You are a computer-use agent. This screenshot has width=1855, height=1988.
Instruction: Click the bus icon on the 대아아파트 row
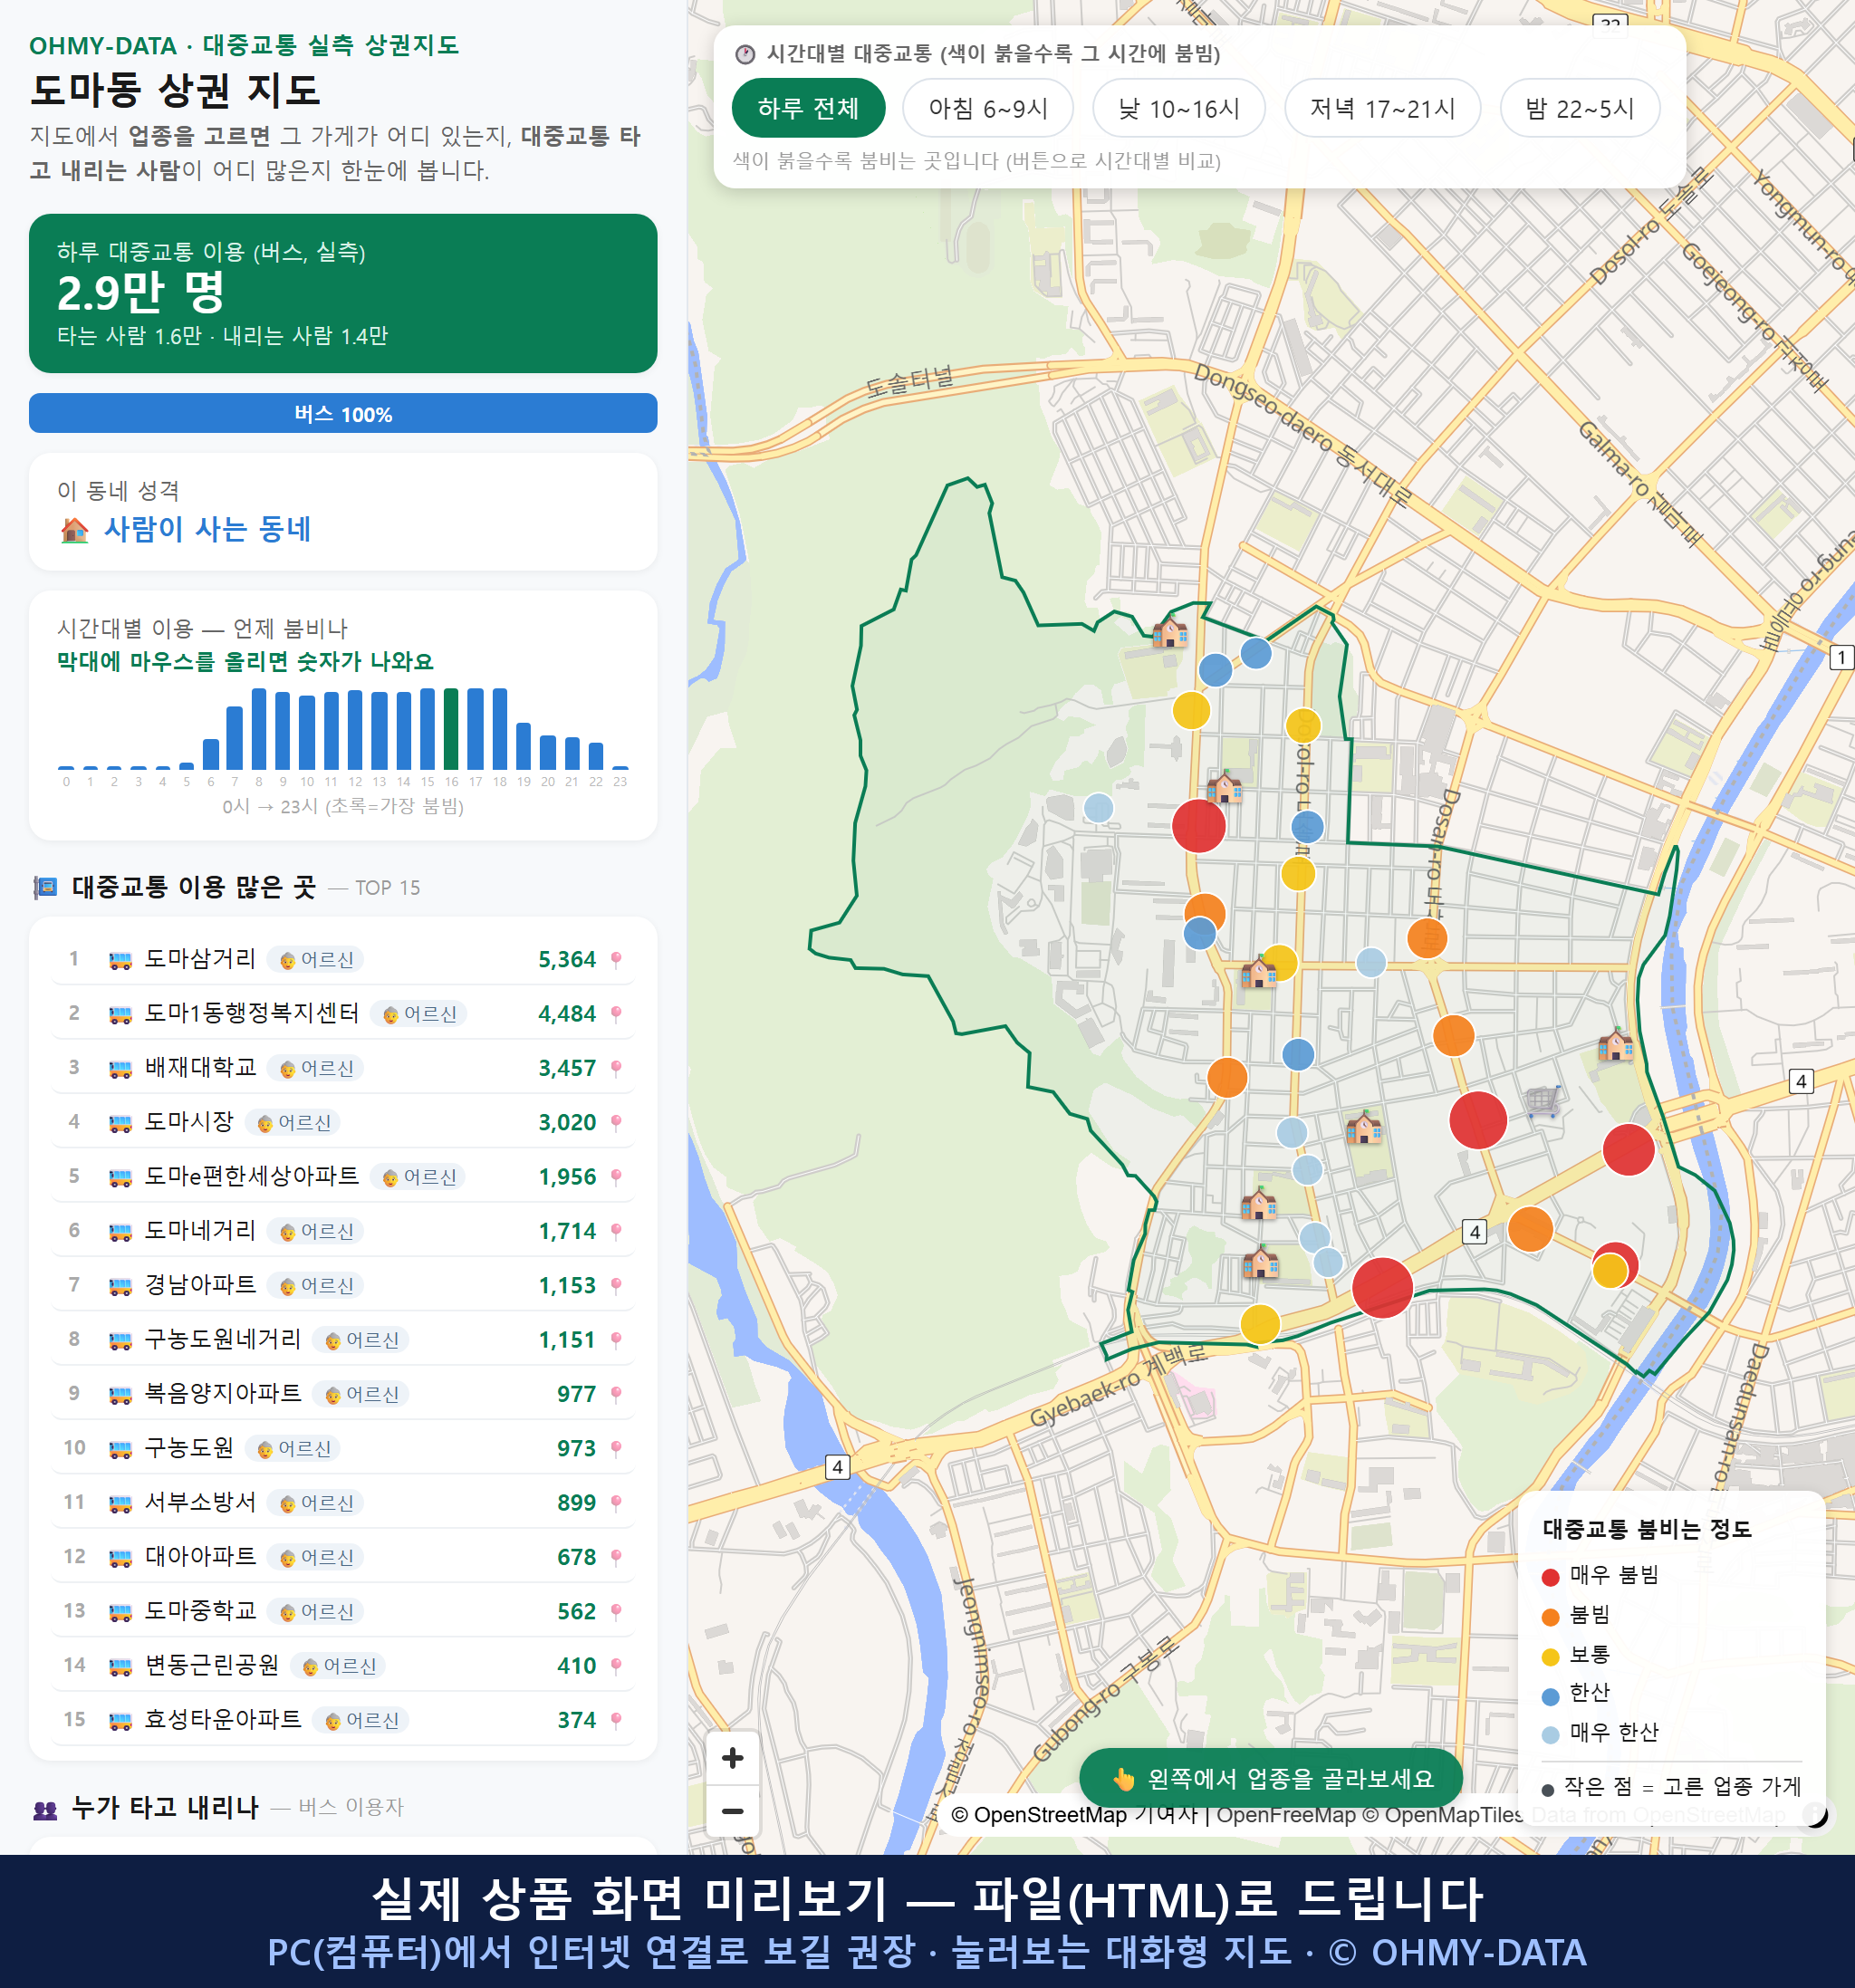coord(120,1557)
